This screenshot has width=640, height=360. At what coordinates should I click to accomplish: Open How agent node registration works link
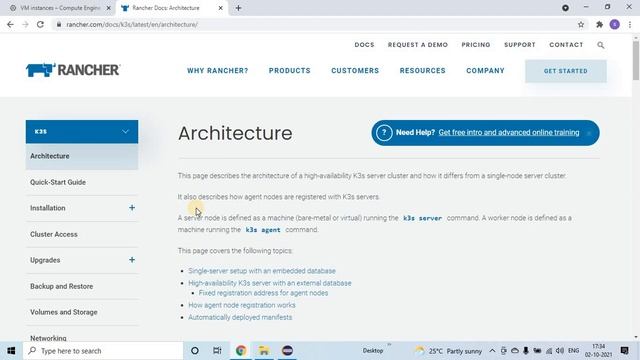click(242, 305)
